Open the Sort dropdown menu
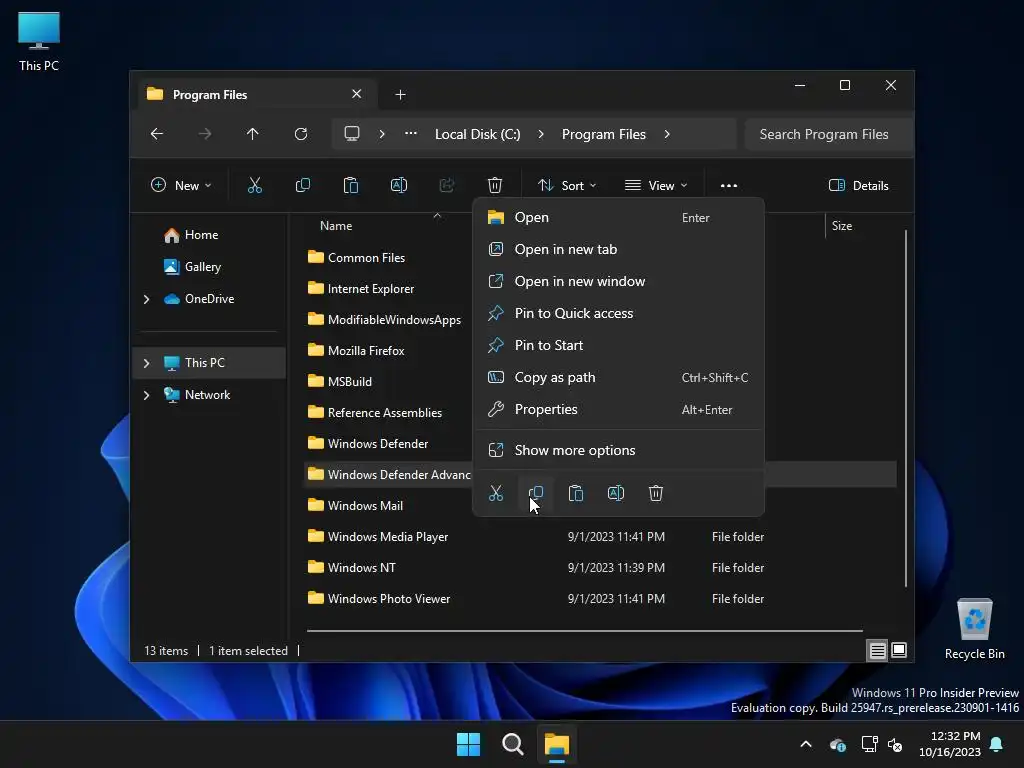 pos(566,185)
